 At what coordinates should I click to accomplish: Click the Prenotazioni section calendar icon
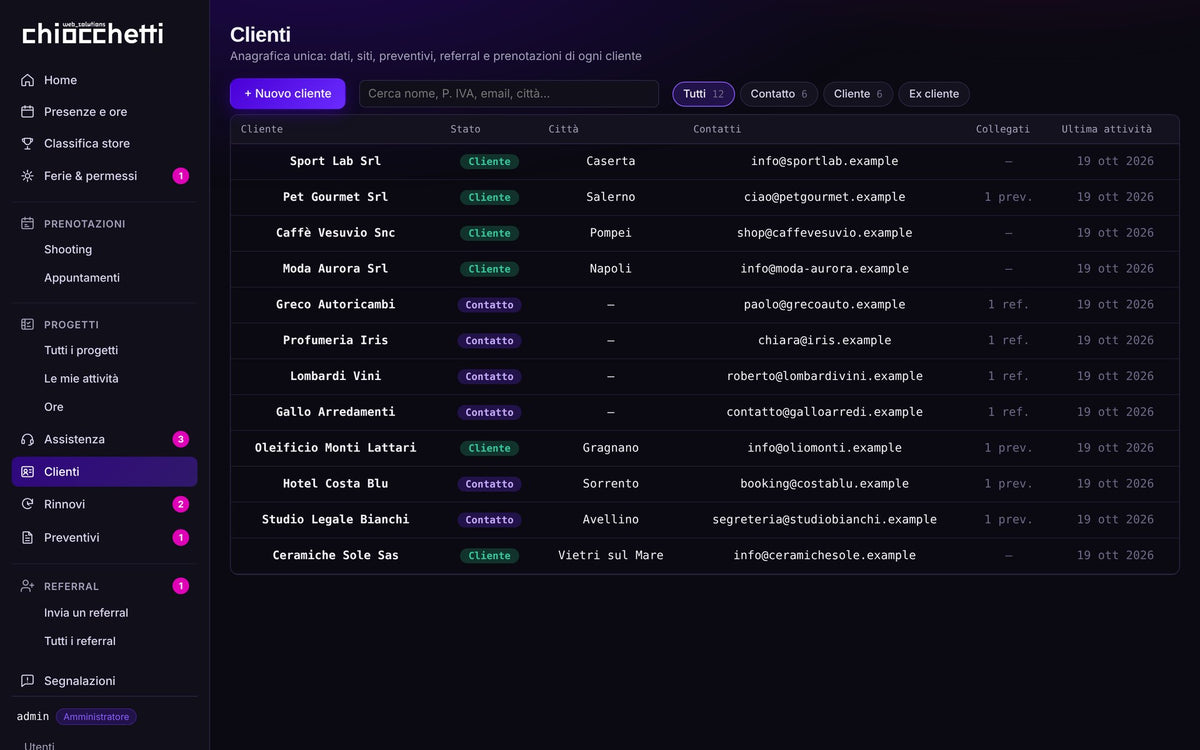[27, 223]
